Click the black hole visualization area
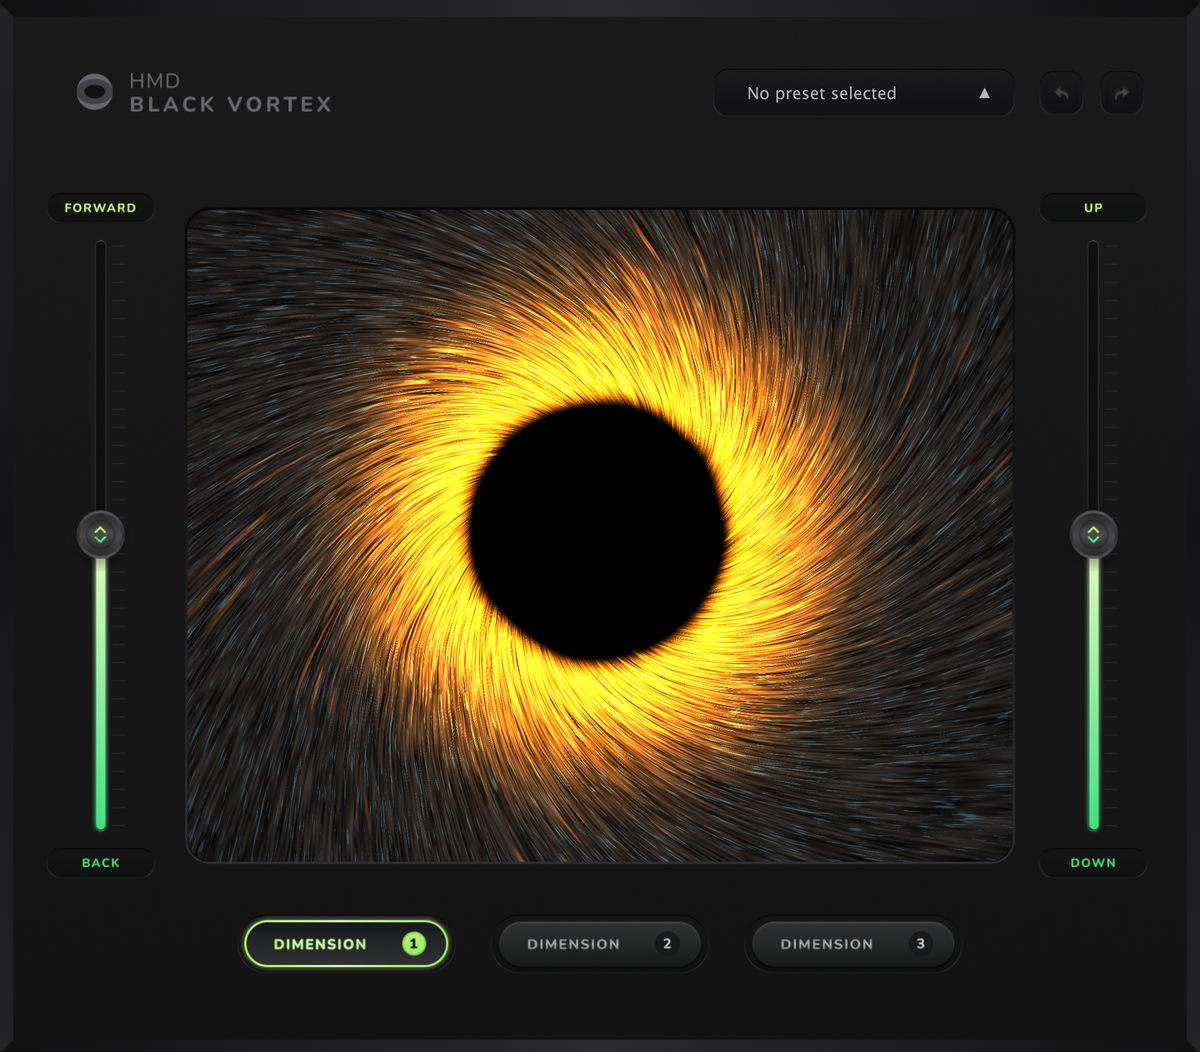This screenshot has height=1052, width=1200. point(600,533)
